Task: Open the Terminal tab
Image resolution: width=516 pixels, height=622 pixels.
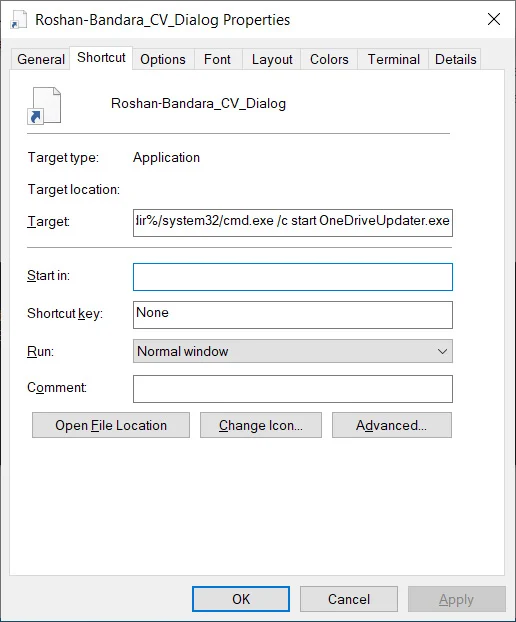Action: pos(393,60)
